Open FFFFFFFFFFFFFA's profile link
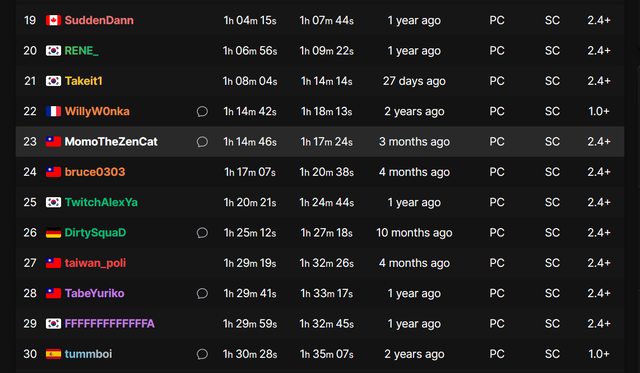640x373 pixels. coord(110,324)
